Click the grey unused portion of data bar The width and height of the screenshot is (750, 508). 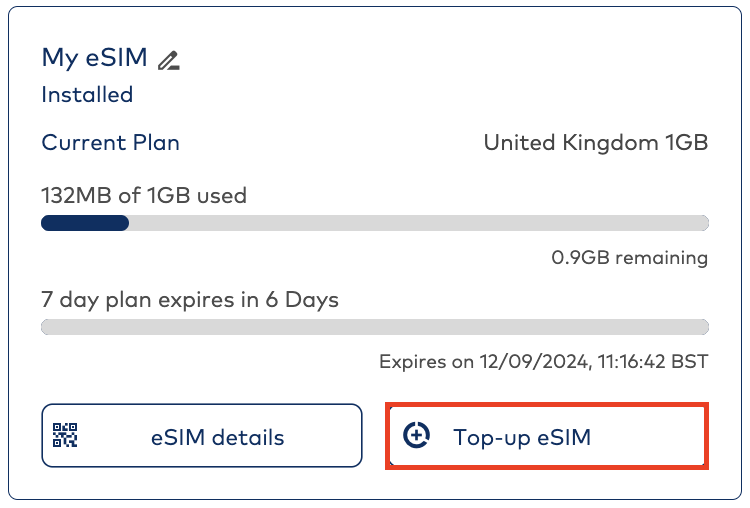(420, 223)
